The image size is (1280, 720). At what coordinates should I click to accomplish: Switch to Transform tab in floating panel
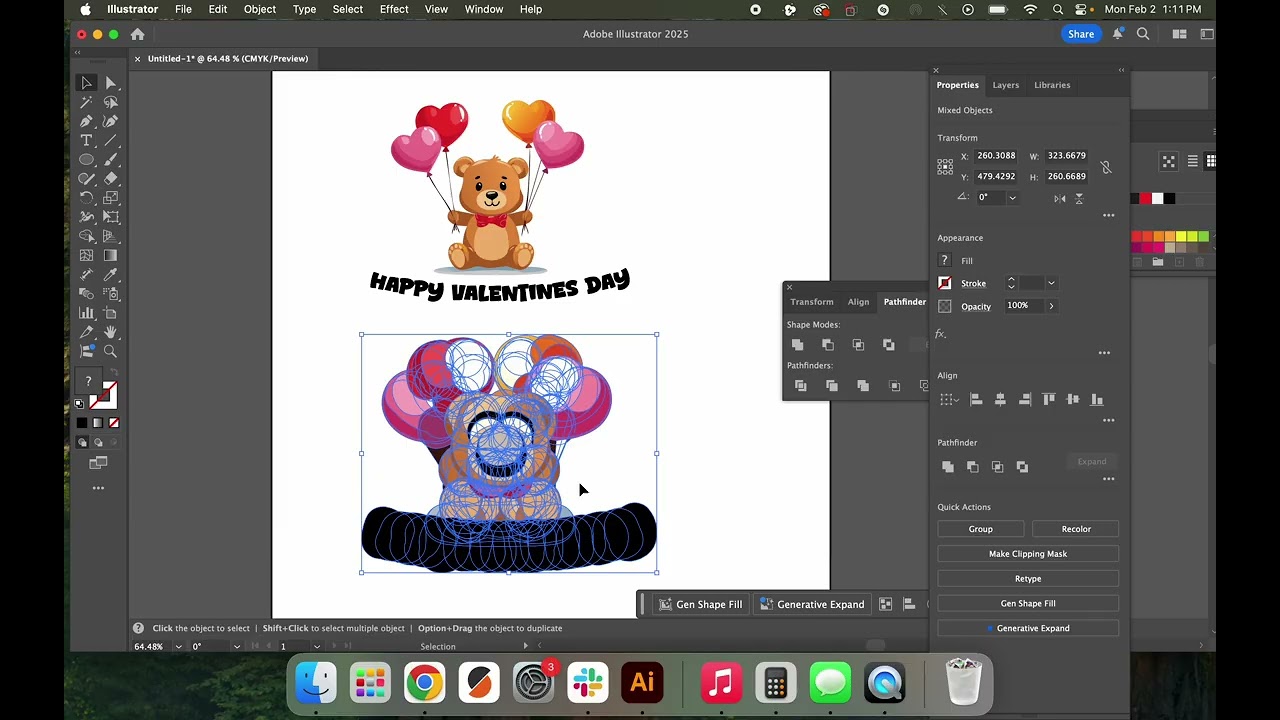pyautogui.click(x=811, y=302)
